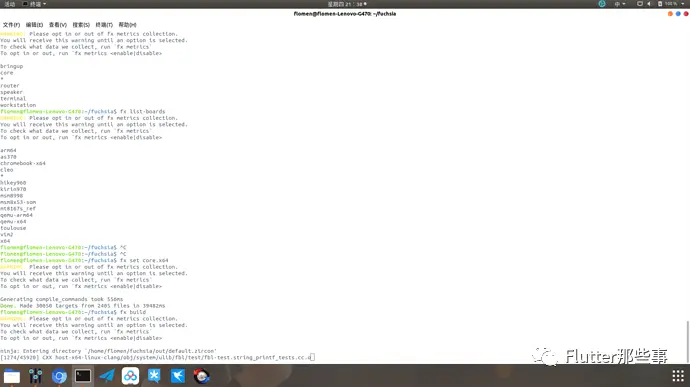
Task: Open the clock and calendar in top bar
Action: (x=347, y=4)
